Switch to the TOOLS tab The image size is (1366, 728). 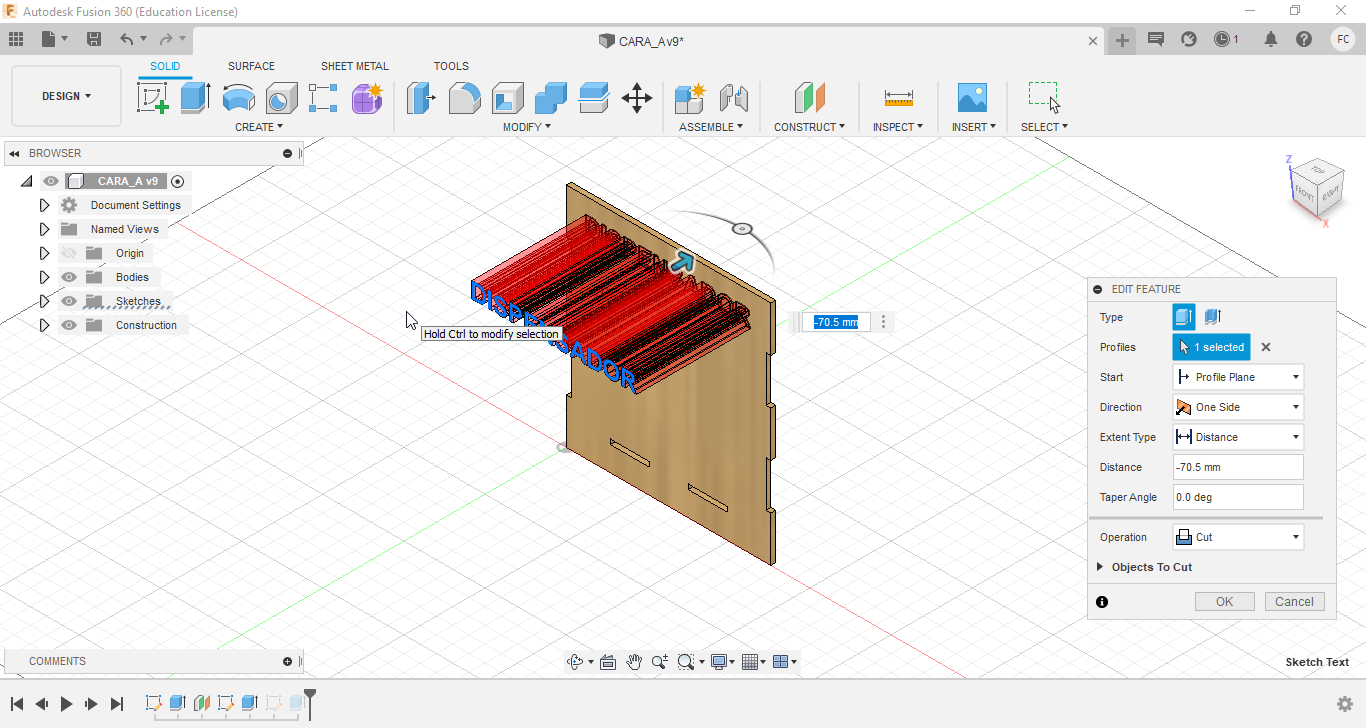451,66
